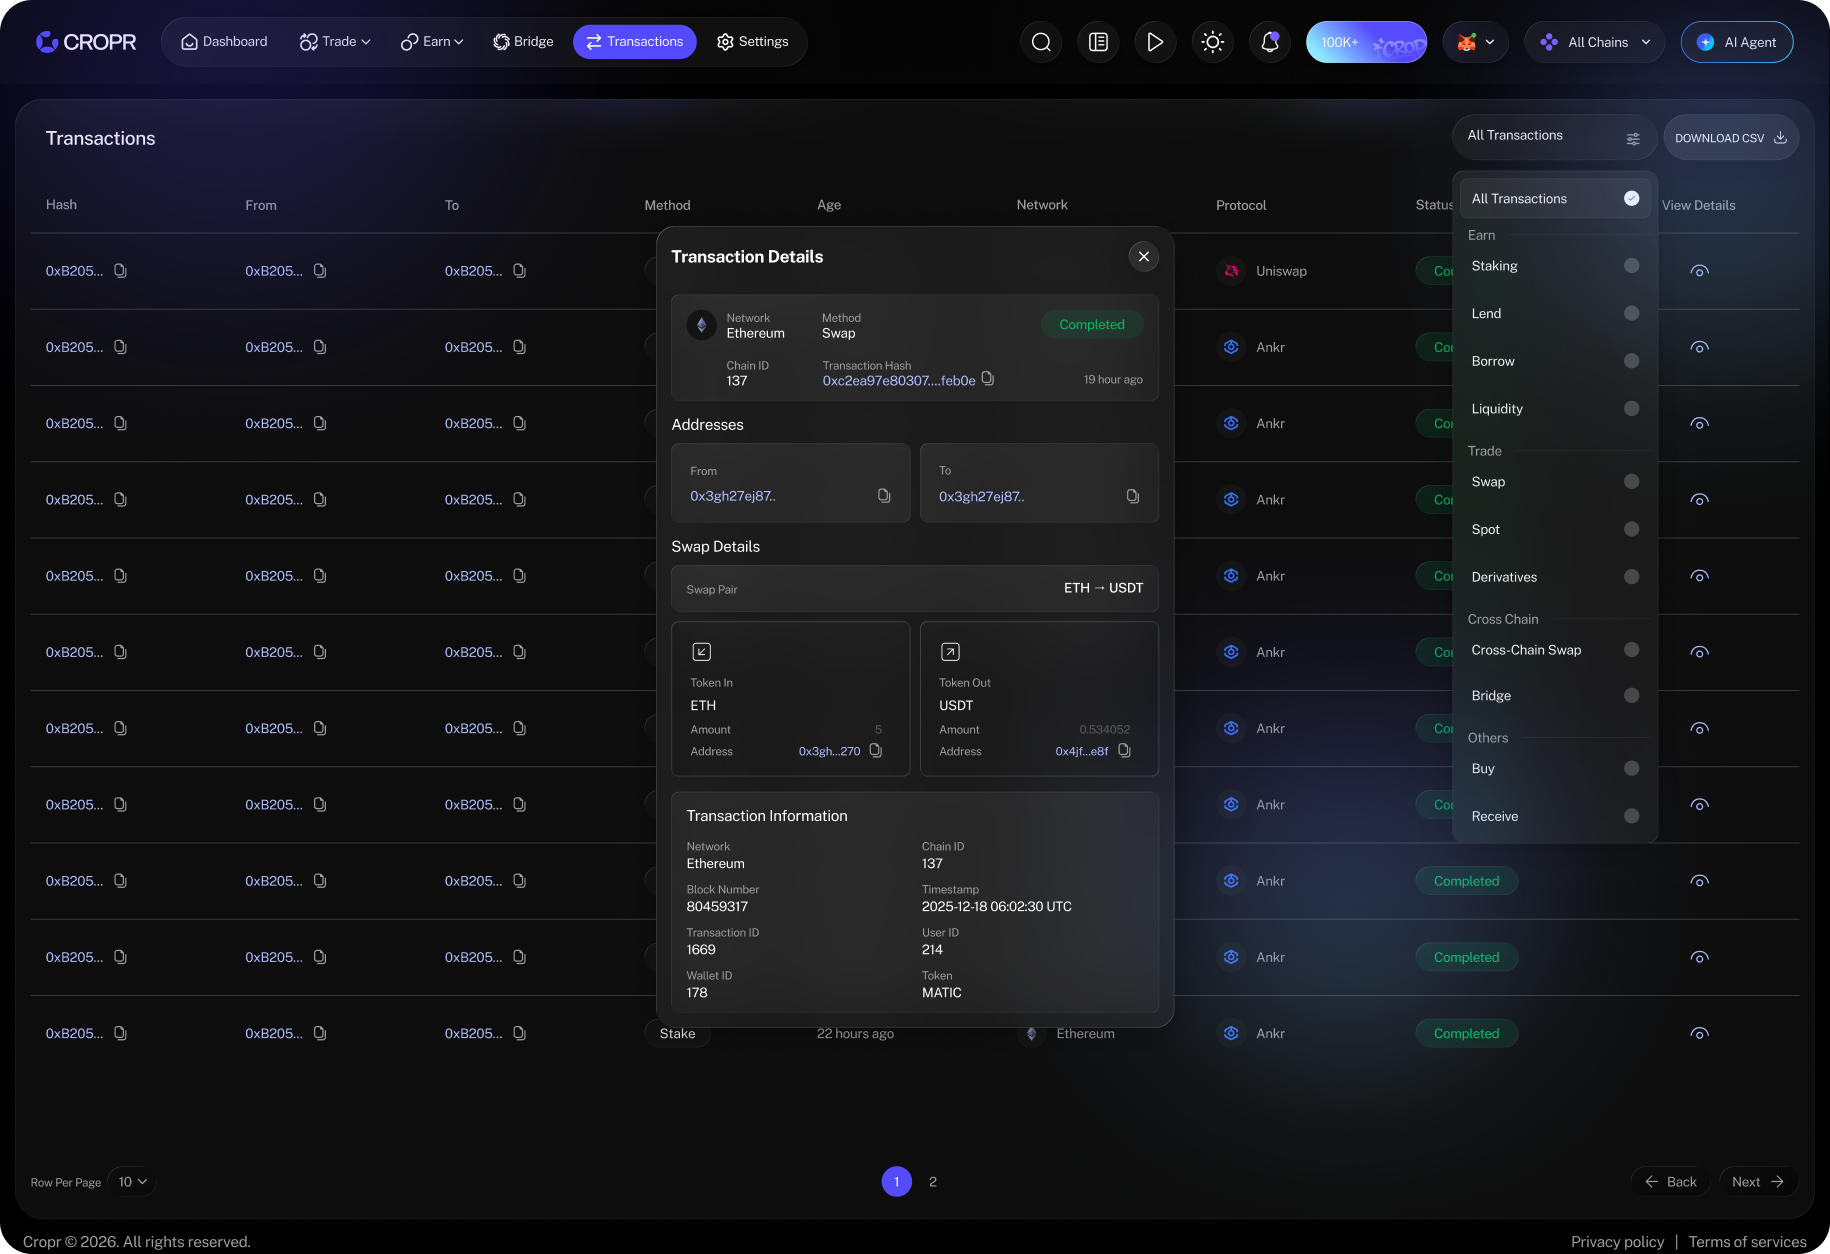The width and height of the screenshot is (1830, 1254).
Task: Copy To address in last row
Action: point(519,1033)
